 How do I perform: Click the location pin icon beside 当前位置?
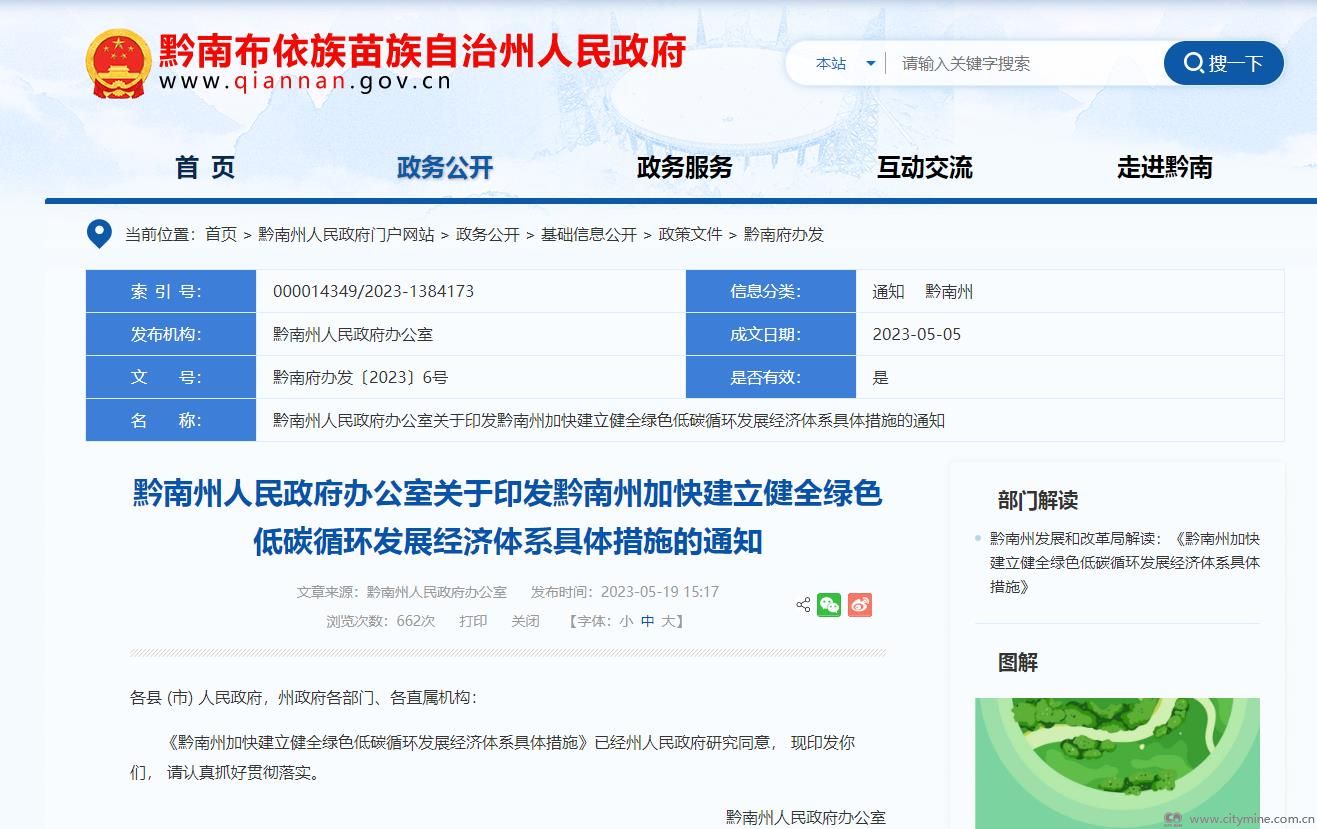click(99, 234)
